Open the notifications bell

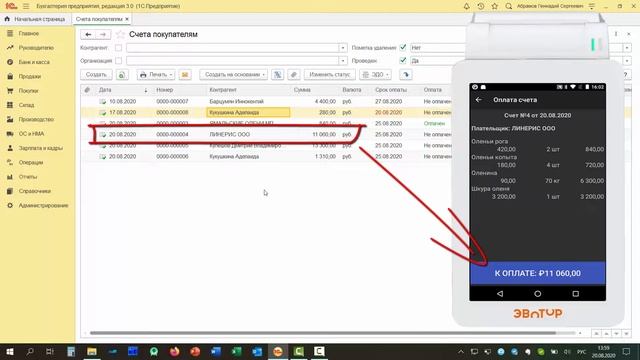coord(467,6)
